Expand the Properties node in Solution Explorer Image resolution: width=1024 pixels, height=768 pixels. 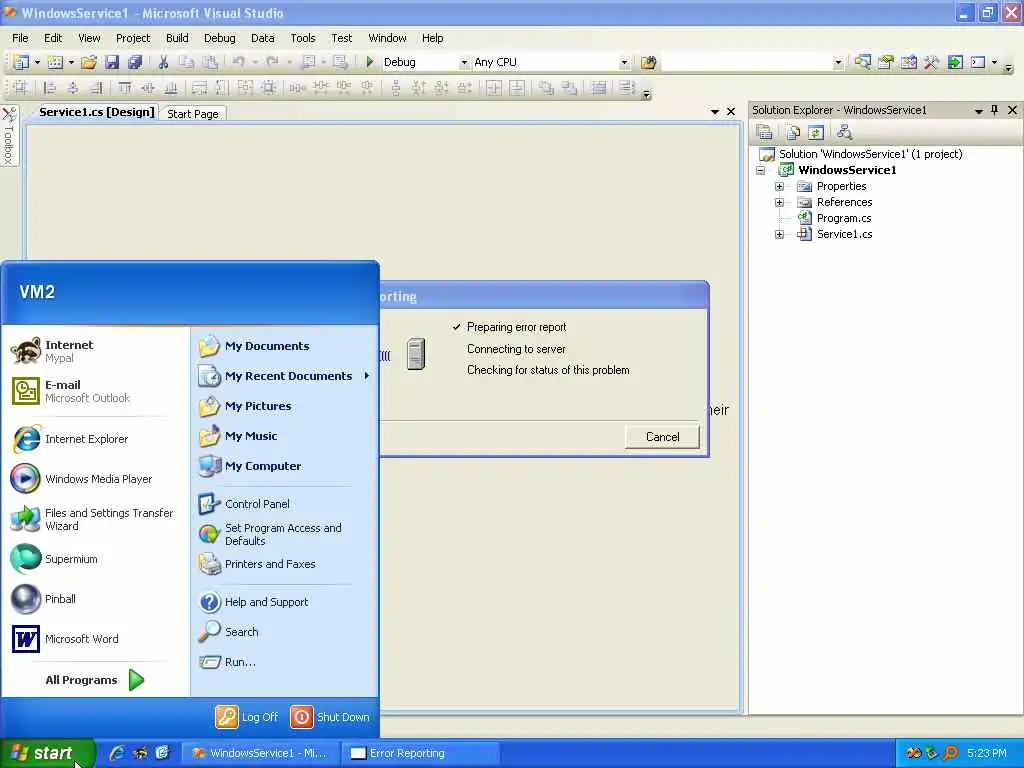pos(779,186)
